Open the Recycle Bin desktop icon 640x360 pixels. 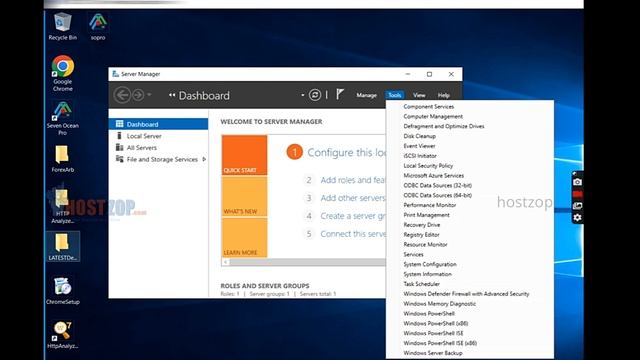pyautogui.click(x=62, y=27)
